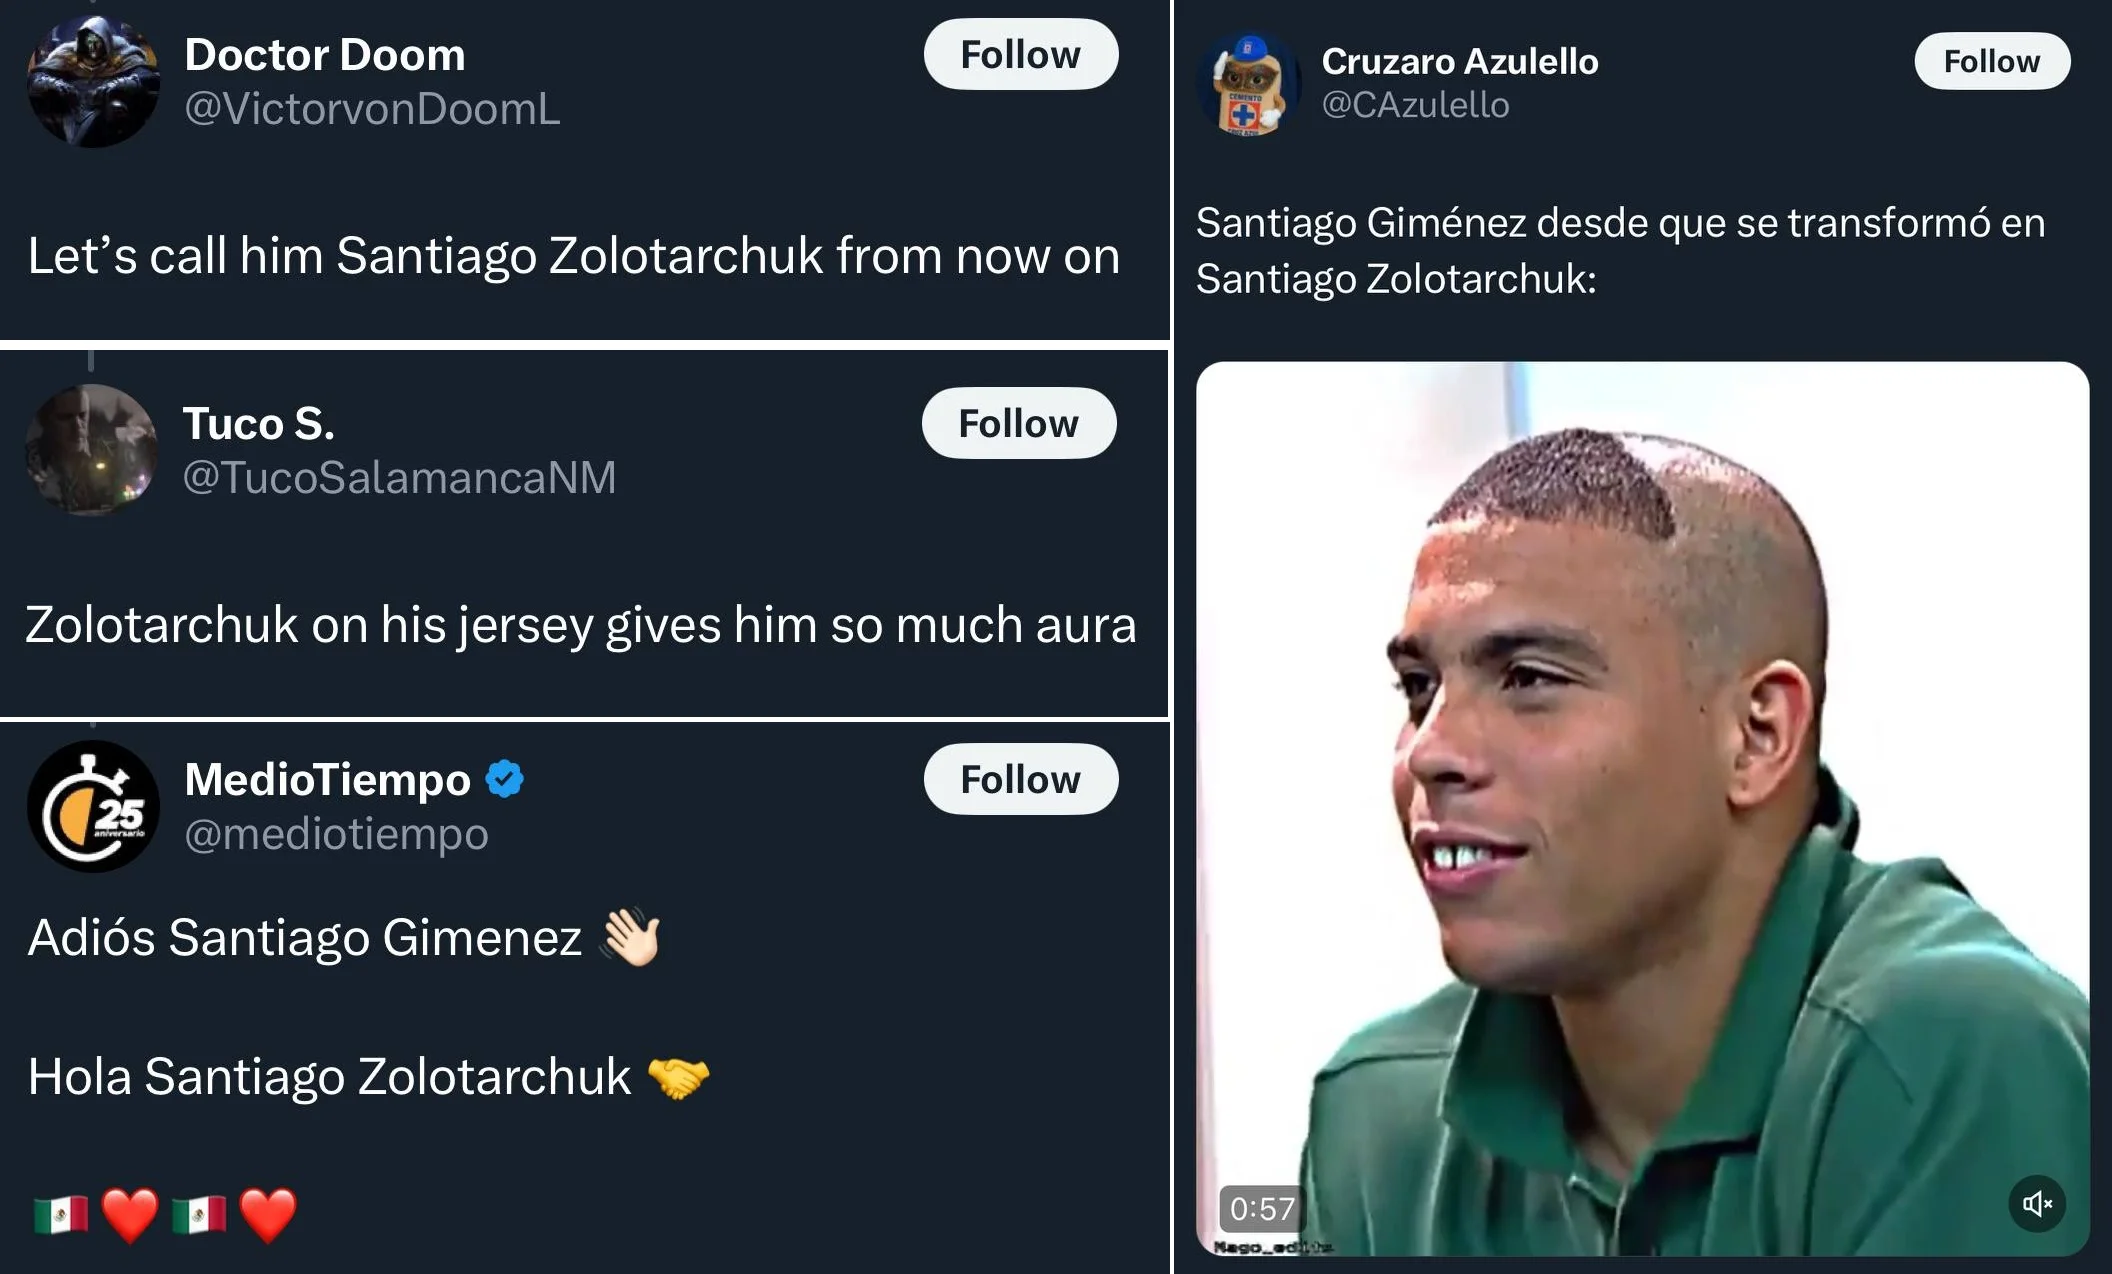Open @VictorvonDoomL handle link
Viewport: 2112px width, 1274px height.
(x=372, y=109)
